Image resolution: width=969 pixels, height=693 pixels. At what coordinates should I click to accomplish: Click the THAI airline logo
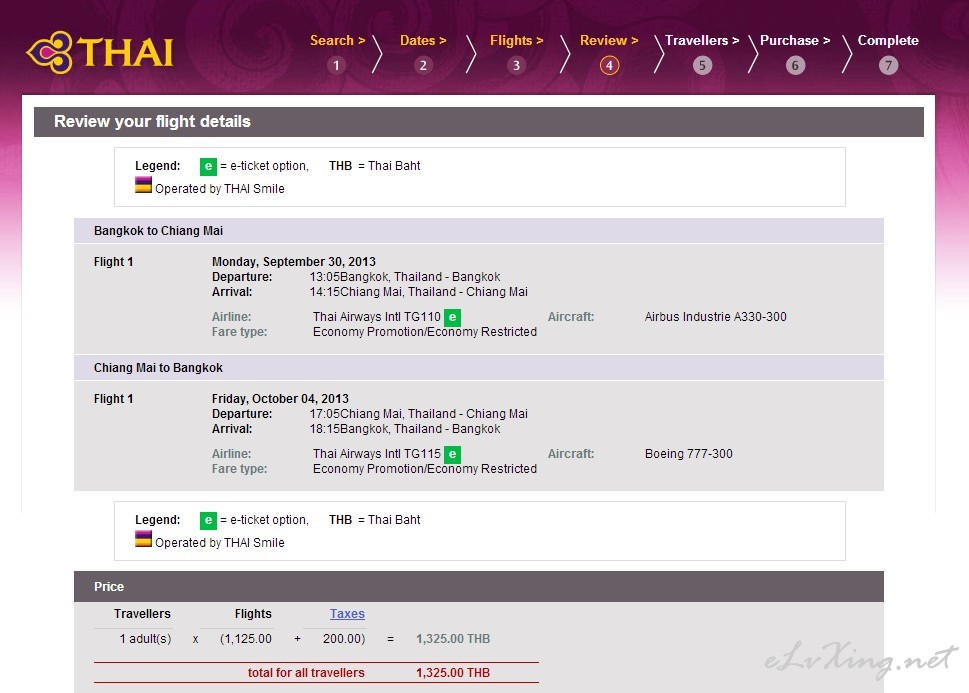(x=100, y=52)
